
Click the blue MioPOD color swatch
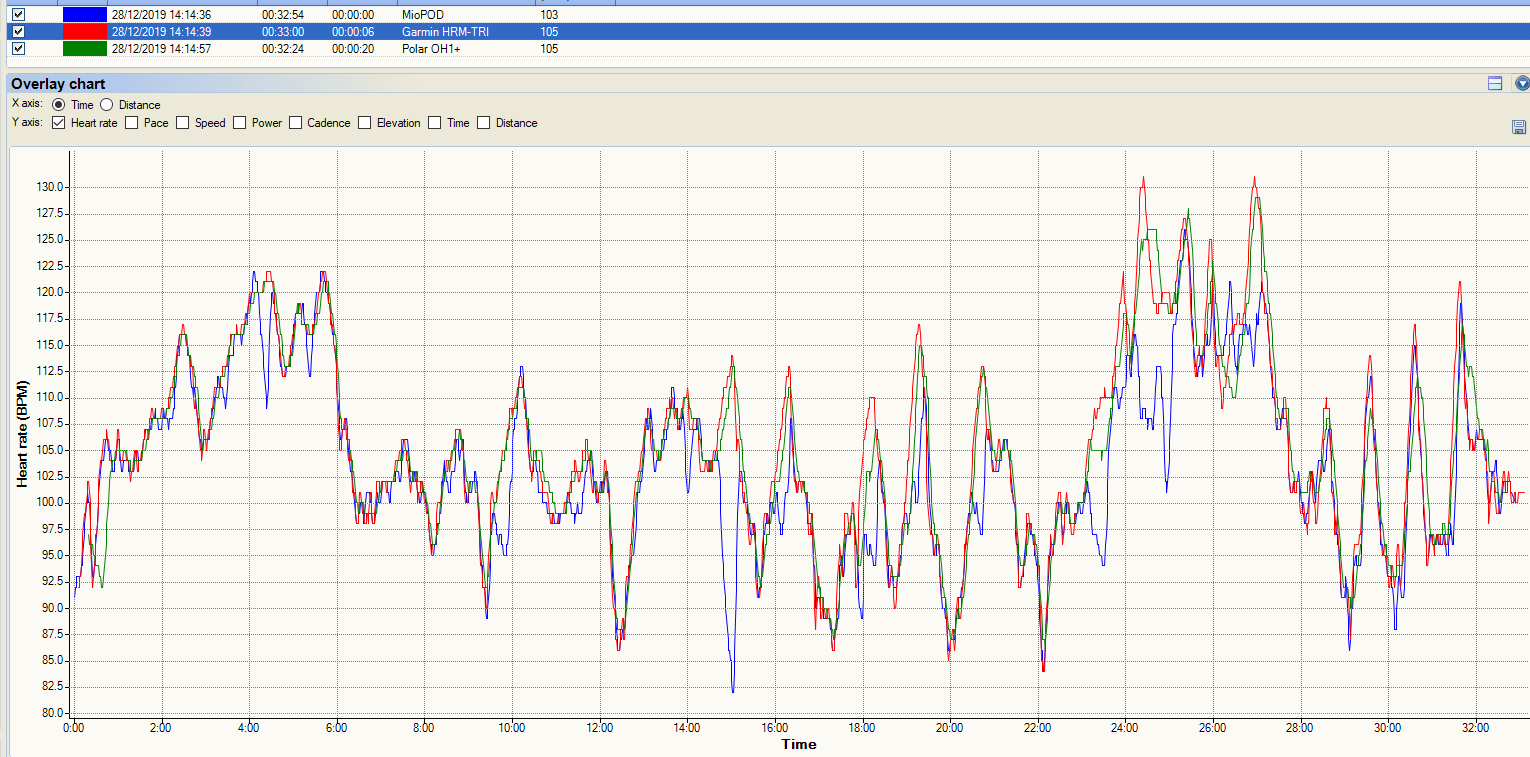pyautogui.click(x=84, y=15)
